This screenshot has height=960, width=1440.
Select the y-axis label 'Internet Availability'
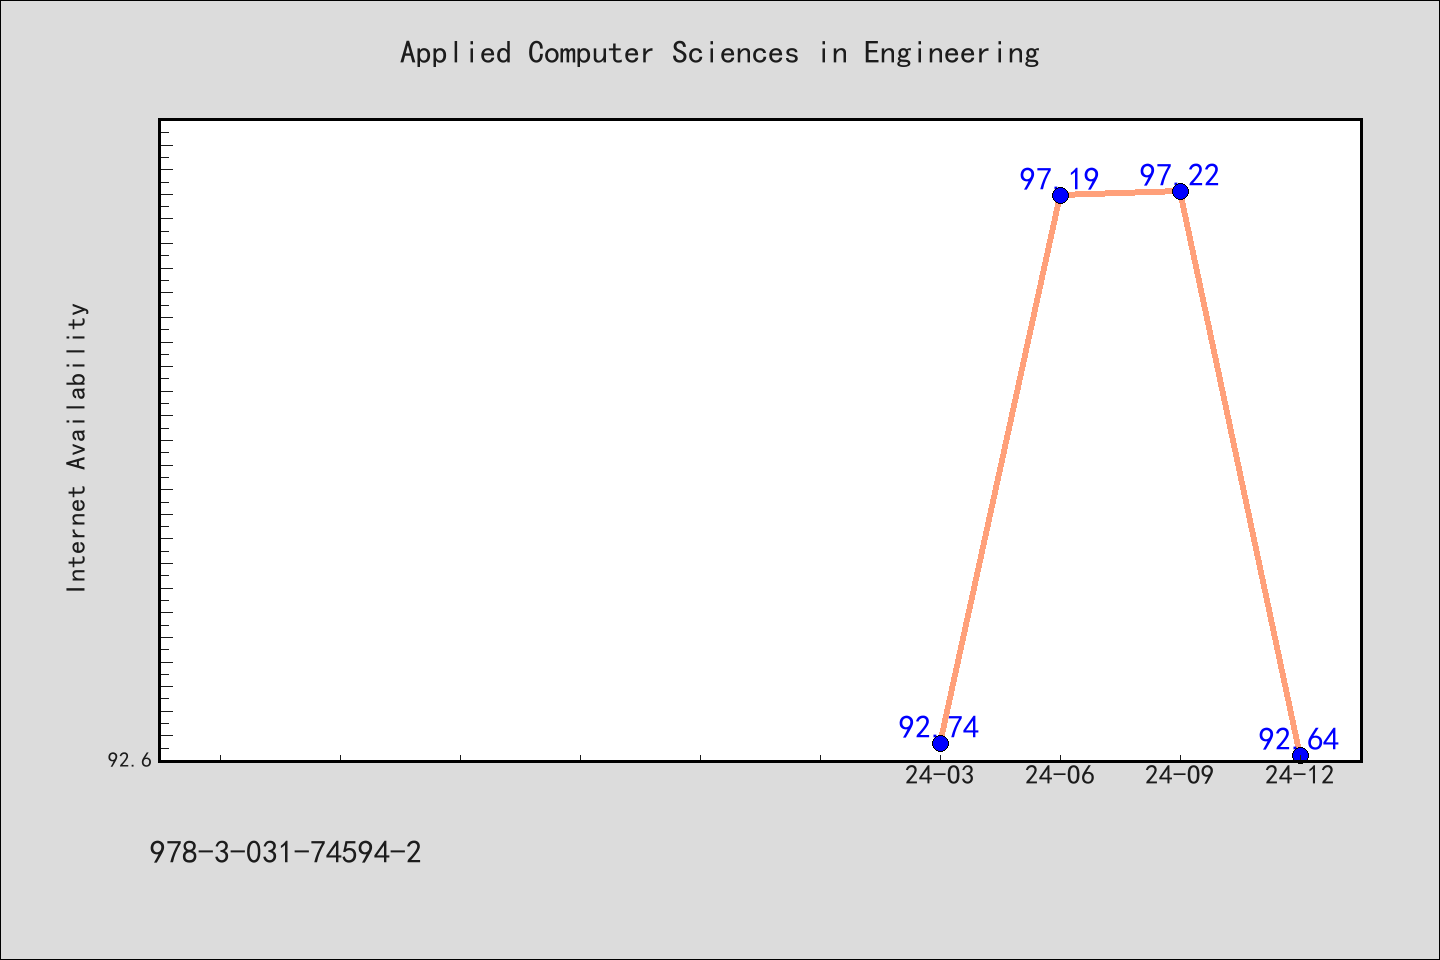pyautogui.click(x=77, y=447)
